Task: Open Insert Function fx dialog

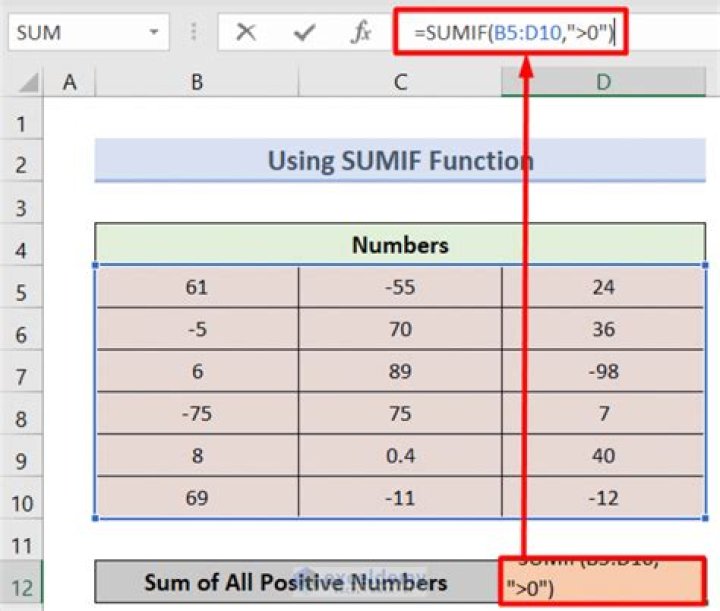Action: pos(360,33)
